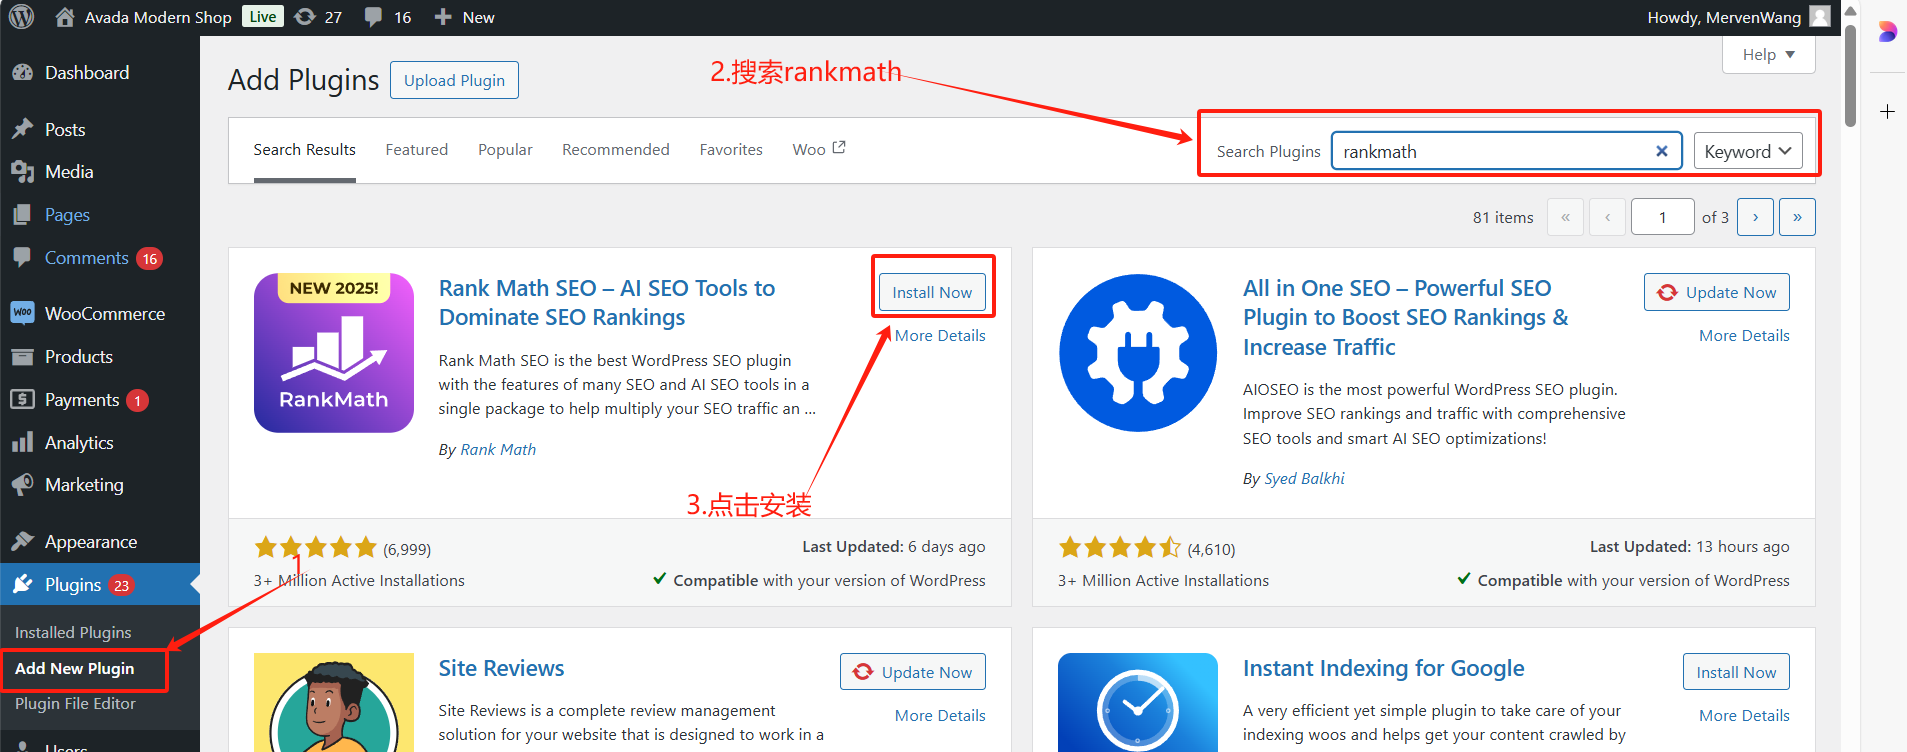Open Plugin File Editor in the sidebar
Screen dimensions: 1907x752
point(75,703)
